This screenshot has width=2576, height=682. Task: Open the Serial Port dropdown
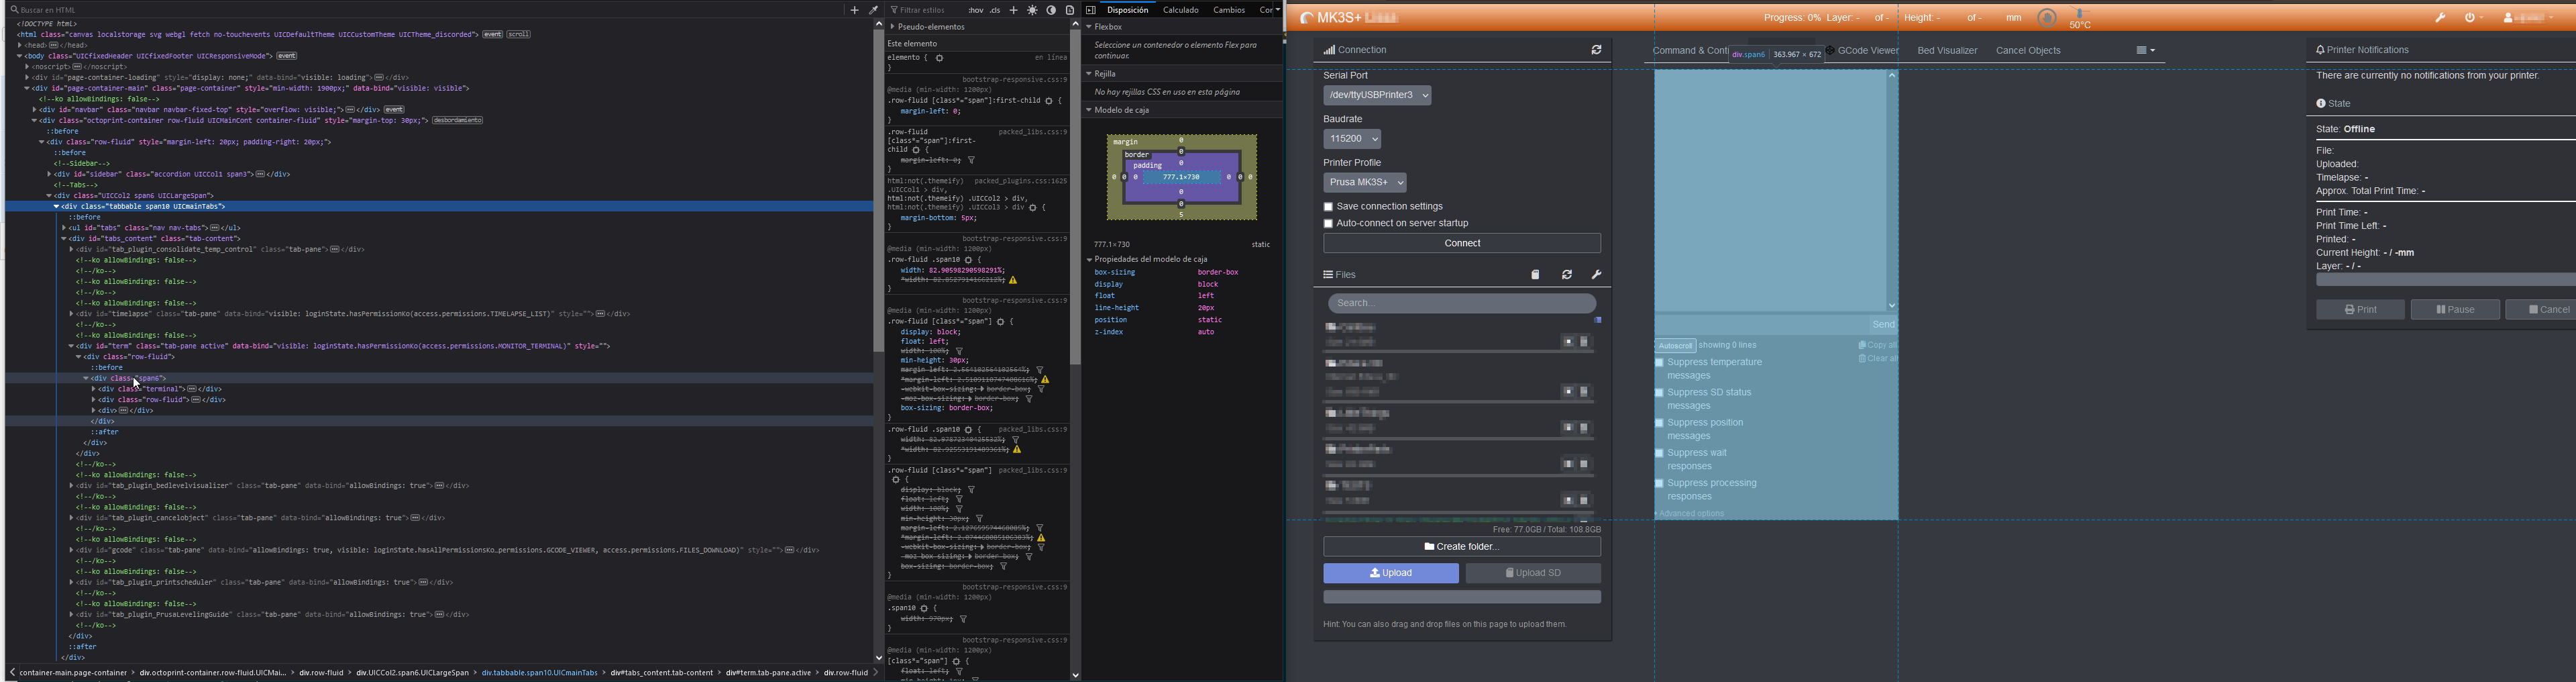point(1377,95)
